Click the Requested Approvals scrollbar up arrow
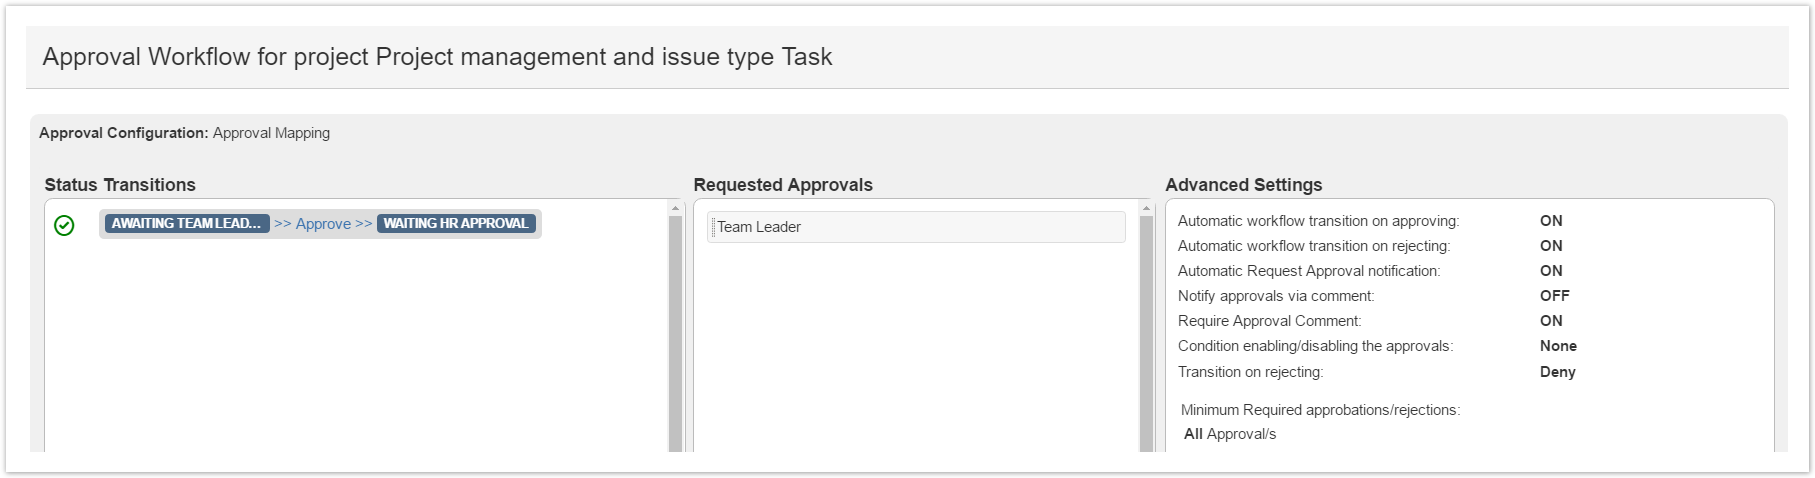 pos(1147,208)
